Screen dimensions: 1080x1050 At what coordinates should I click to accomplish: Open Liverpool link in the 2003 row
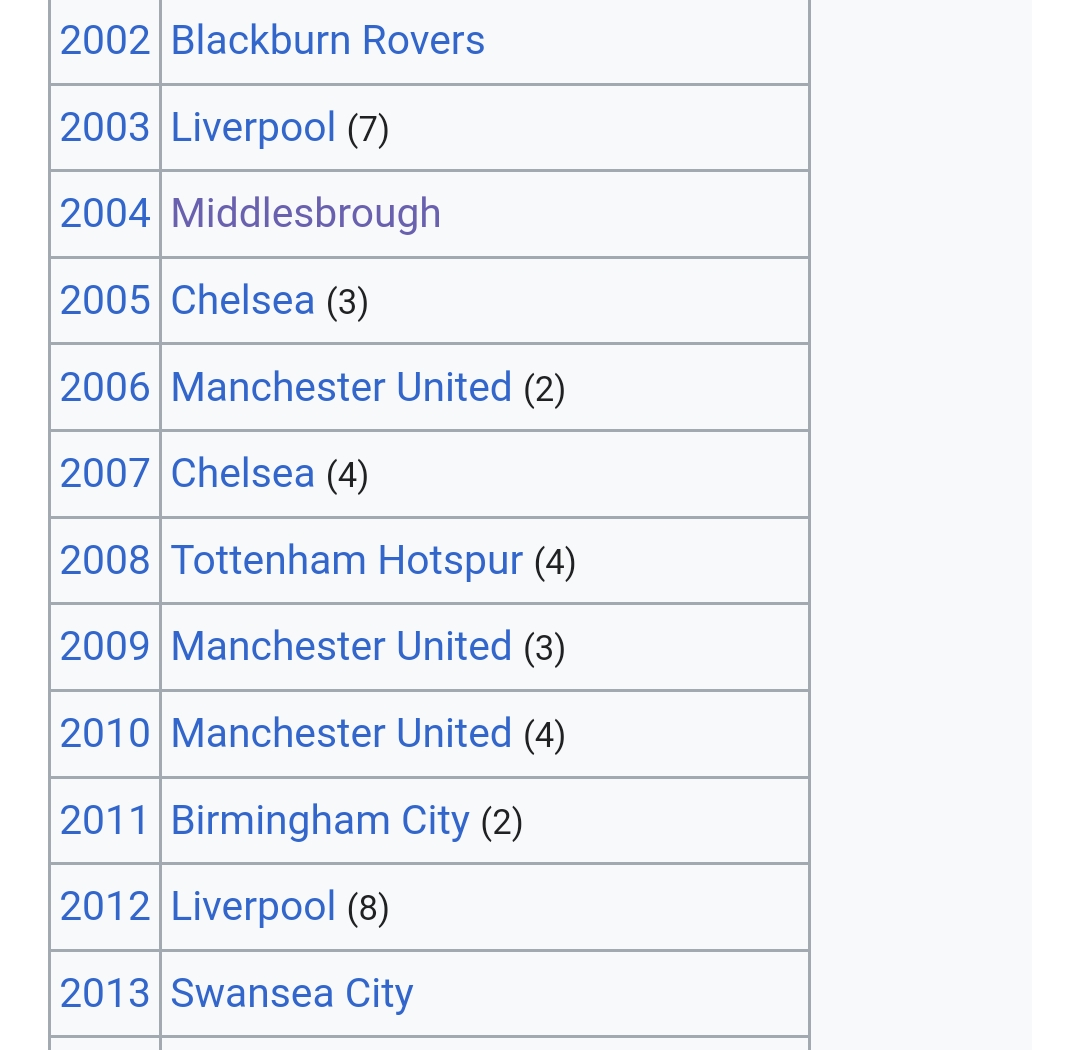coord(253,128)
